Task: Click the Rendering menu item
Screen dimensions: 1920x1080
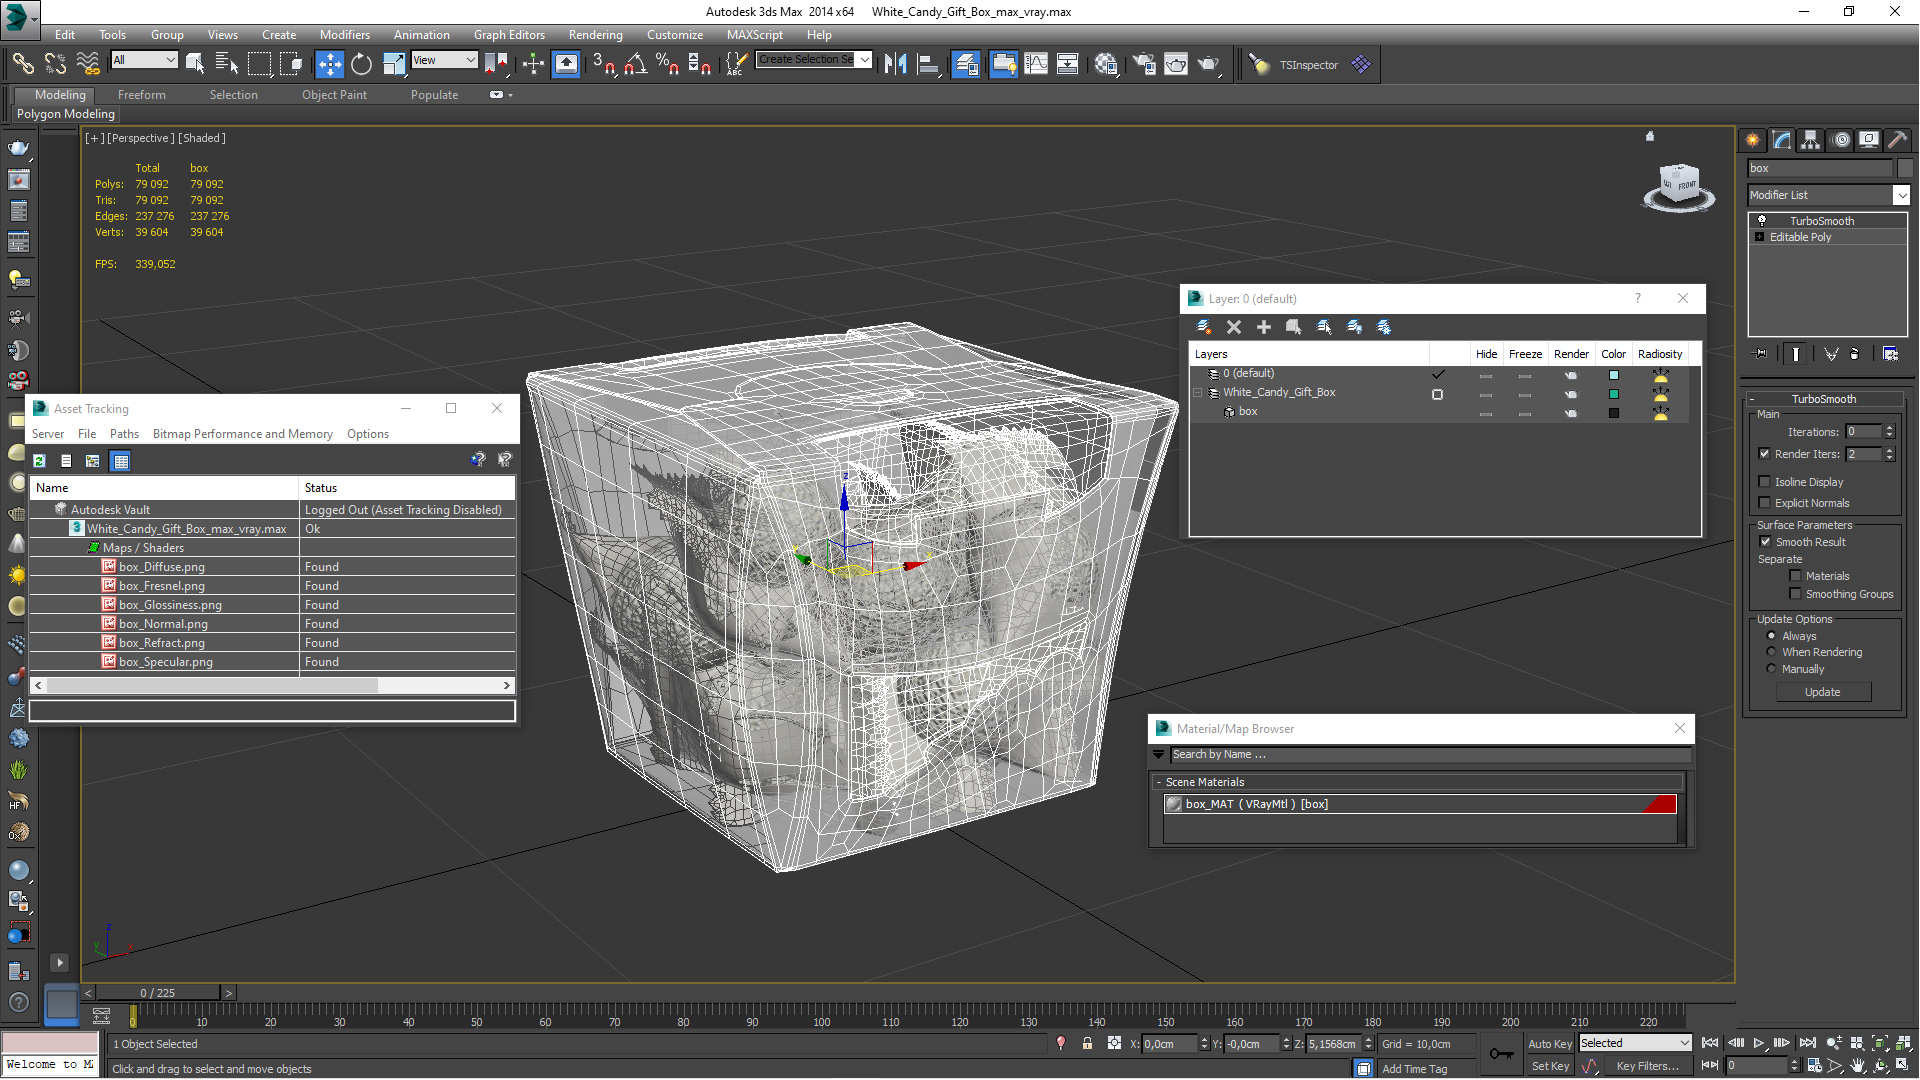Action: pyautogui.click(x=591, y=34)
